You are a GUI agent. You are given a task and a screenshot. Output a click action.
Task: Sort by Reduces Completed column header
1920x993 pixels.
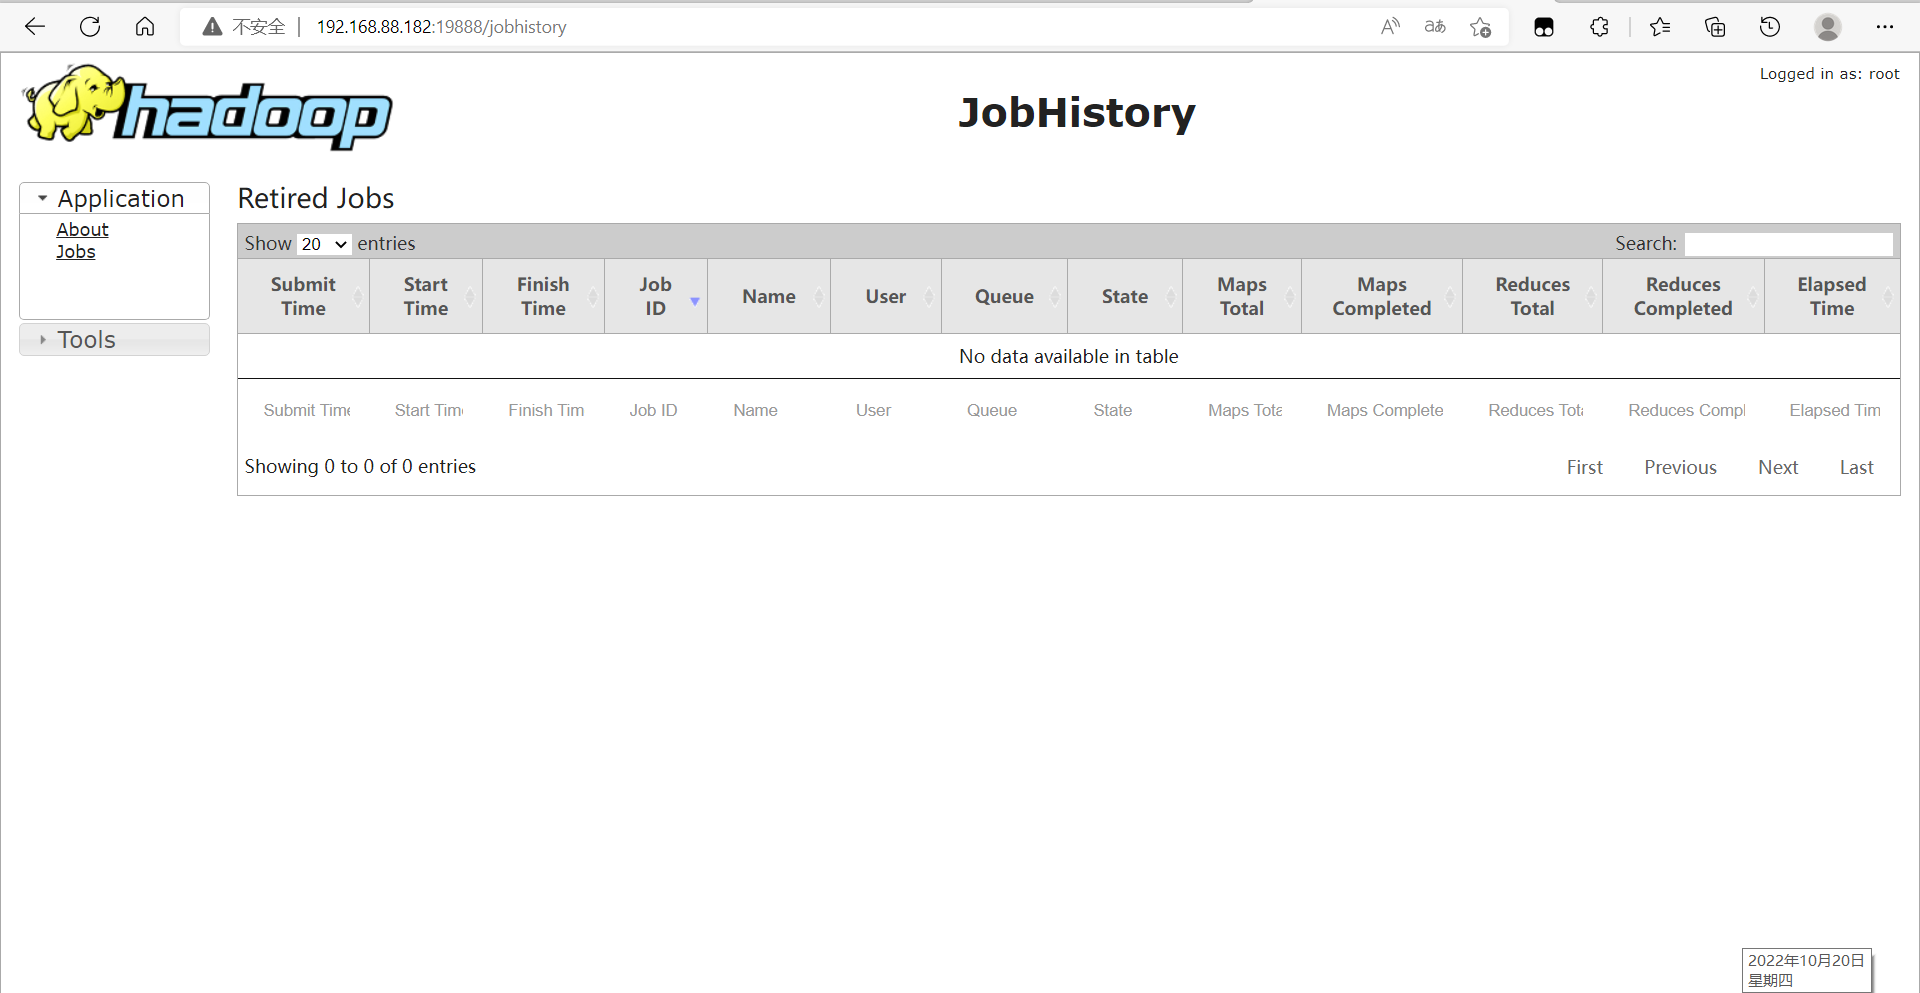pos(1683,296)
